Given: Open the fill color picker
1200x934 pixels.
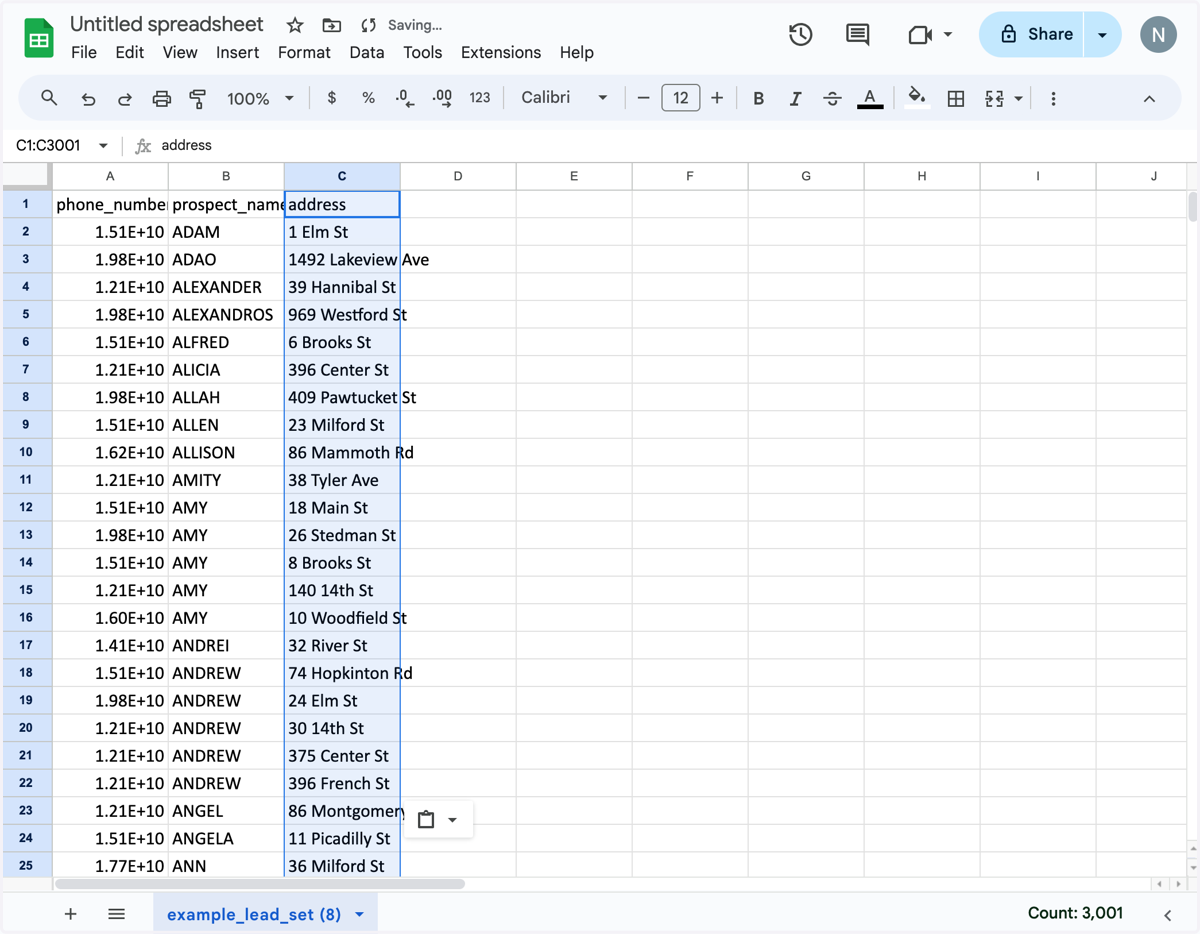Looking at the screenshot, I should point(916,98).
